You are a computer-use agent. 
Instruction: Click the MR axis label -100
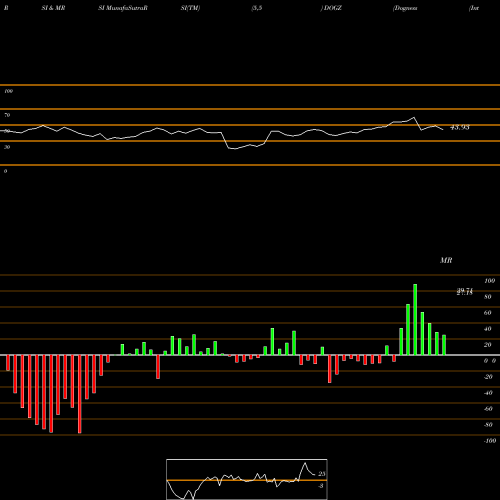coord(490,441)
